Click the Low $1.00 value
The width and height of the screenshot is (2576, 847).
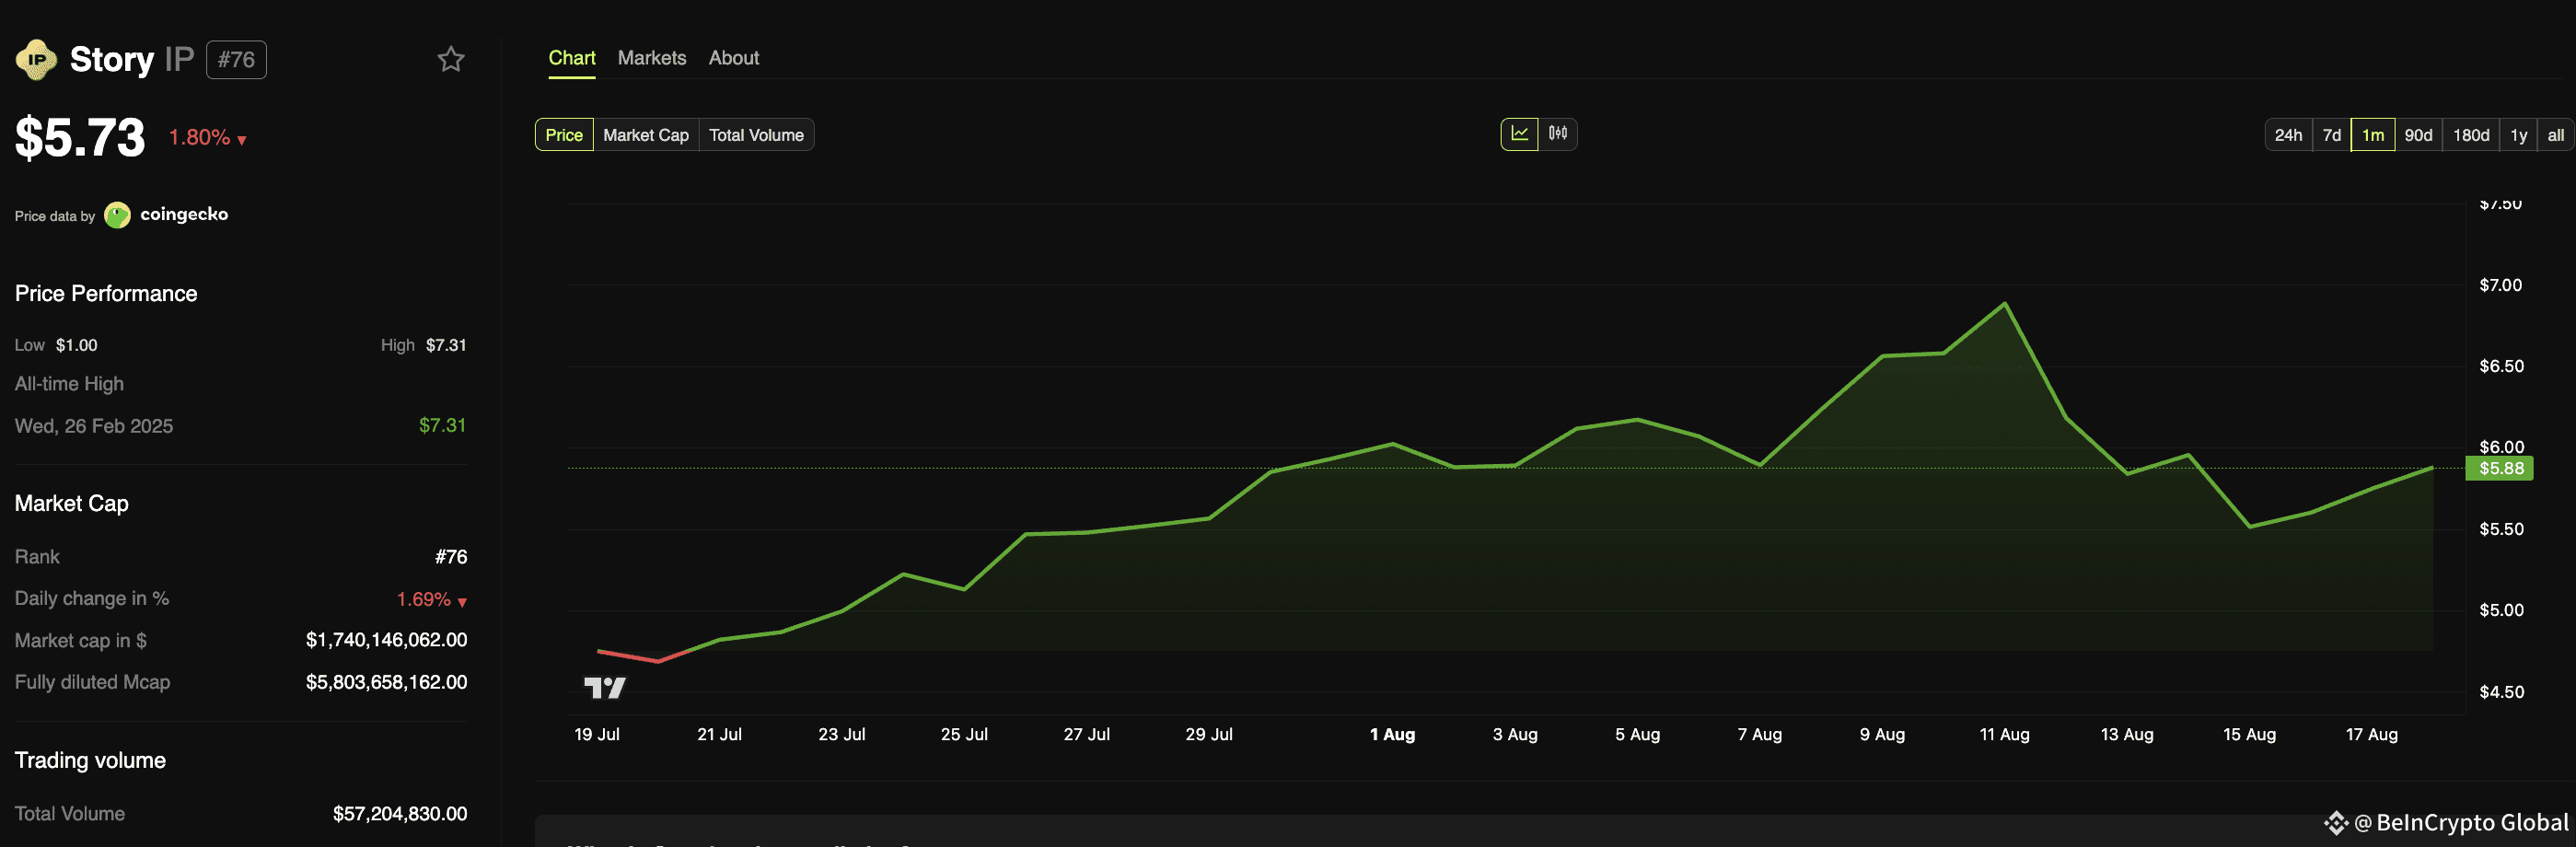tap(77, 345)
